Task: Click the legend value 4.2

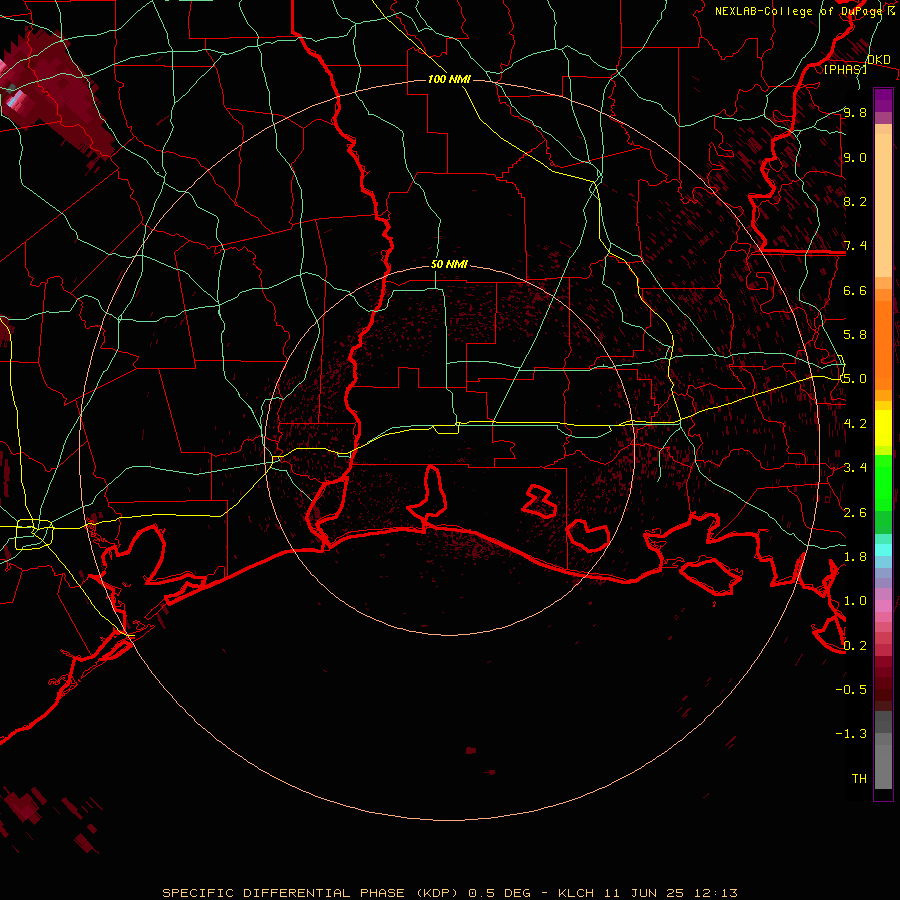Action: [855, 423]
